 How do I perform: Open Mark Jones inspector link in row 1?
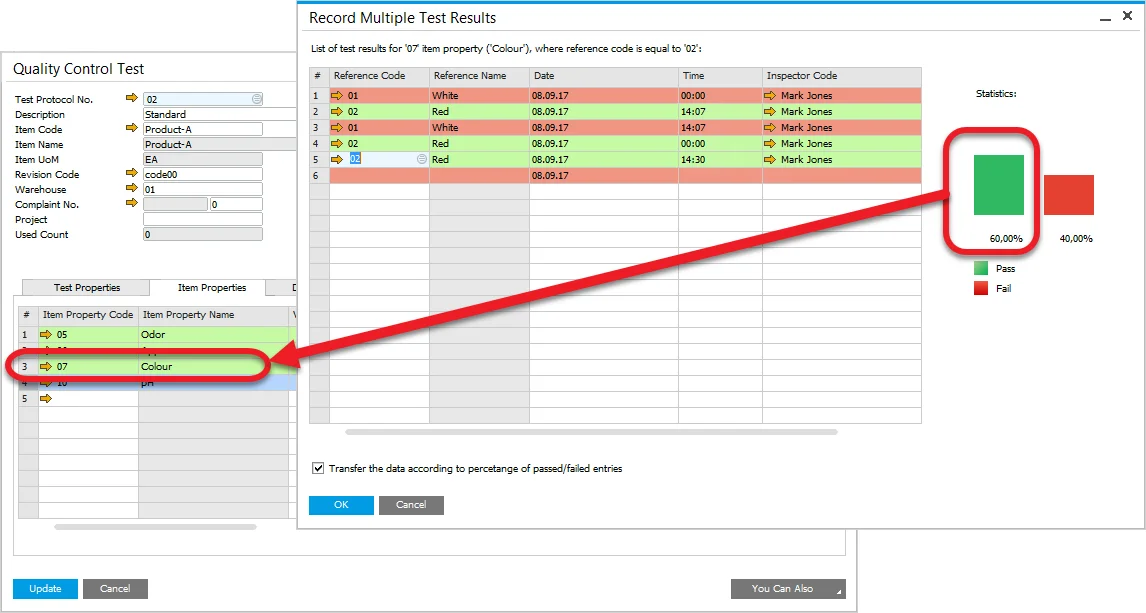pos(770,96)
